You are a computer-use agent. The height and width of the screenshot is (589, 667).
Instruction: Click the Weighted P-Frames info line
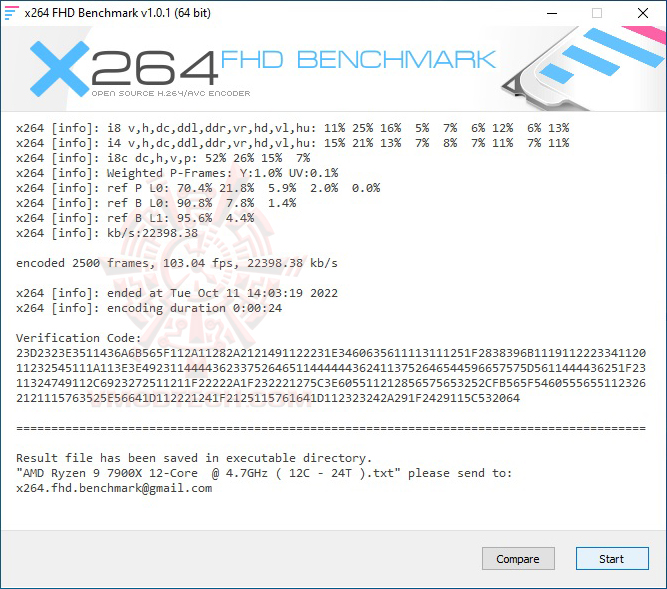click(177, 173)
